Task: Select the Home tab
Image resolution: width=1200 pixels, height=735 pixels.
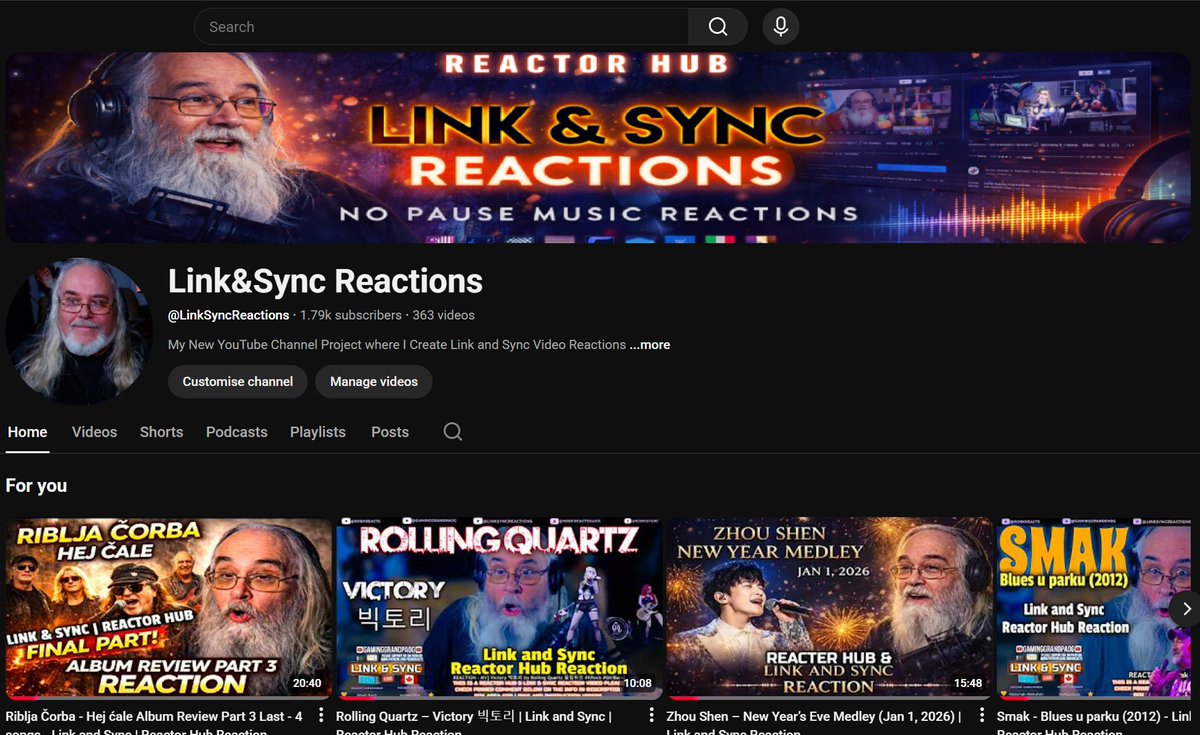Action: click(27, 432)
